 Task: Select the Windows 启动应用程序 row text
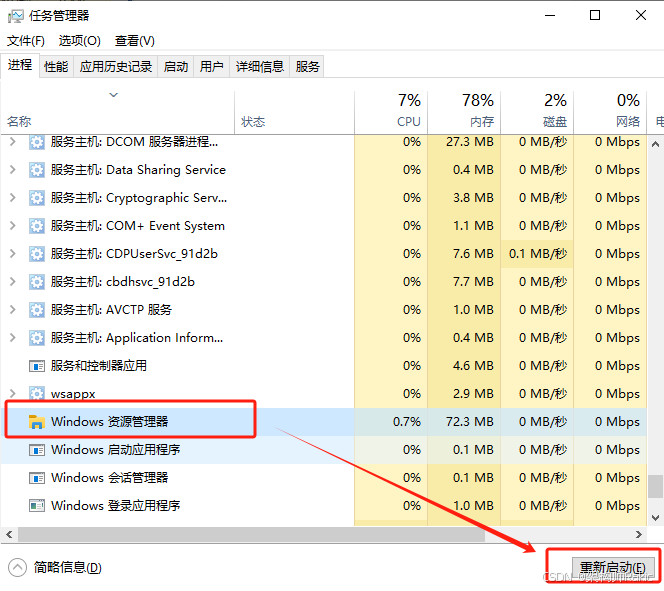click(x=115, y=450)
